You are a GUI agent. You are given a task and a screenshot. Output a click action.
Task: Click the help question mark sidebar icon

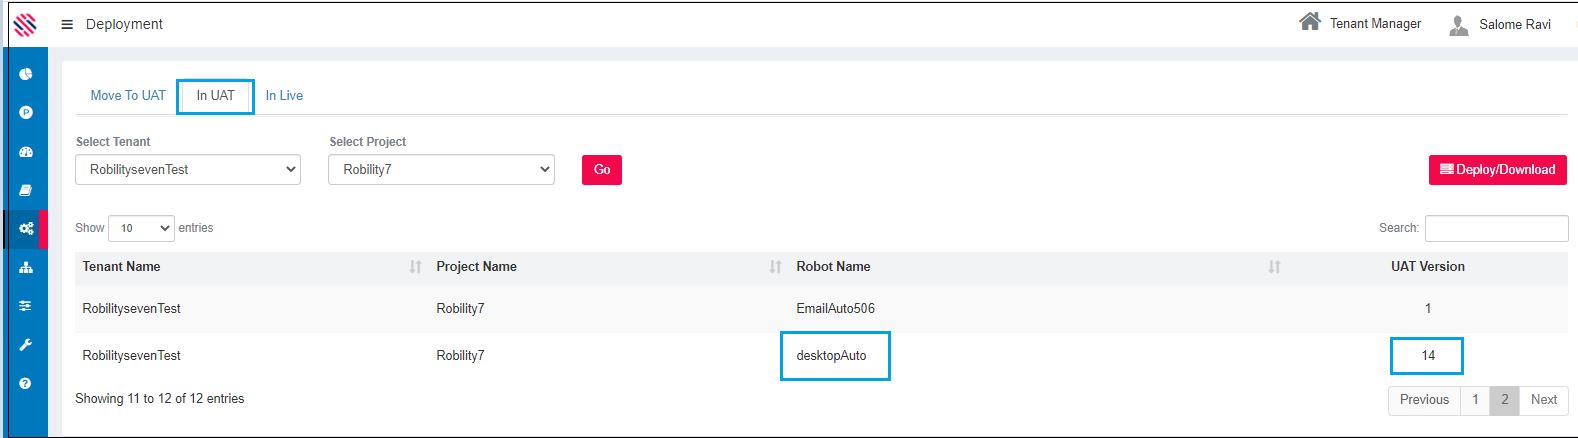(x=26, y=384)
